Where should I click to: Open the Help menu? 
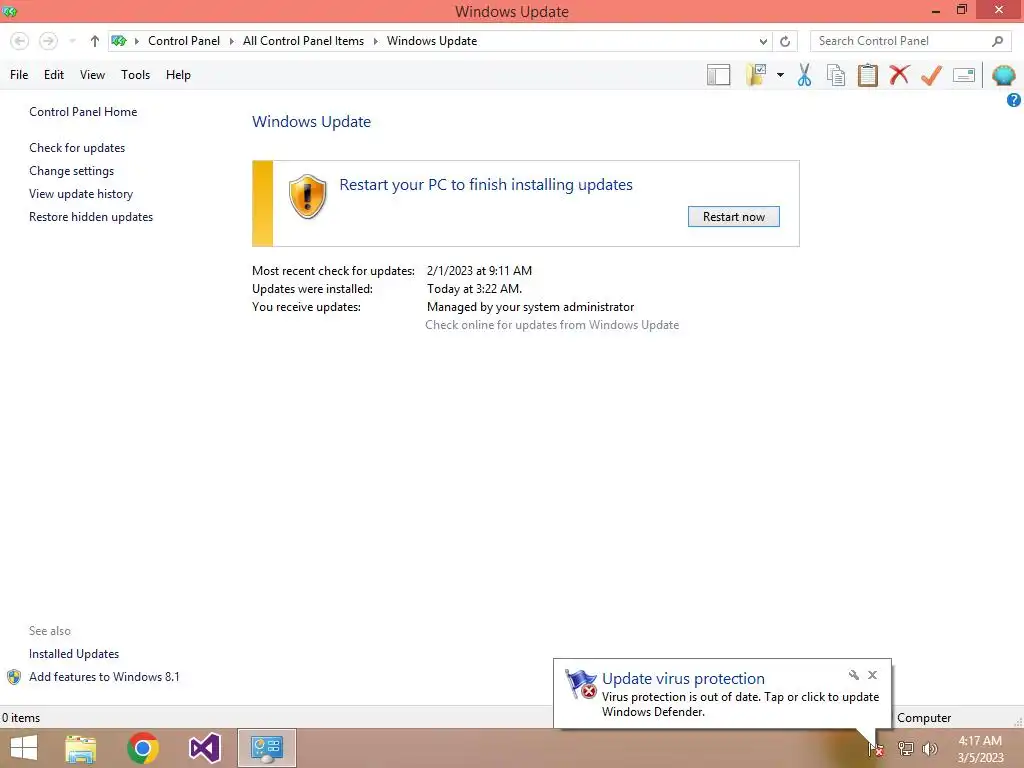point(178,75)
